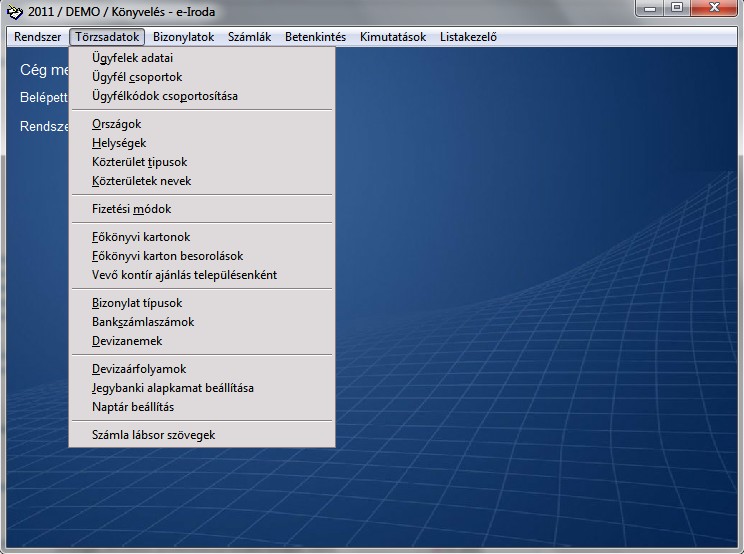The height and width of the screenshot is (554, 744).
Task: Open the Listakezelő menu
Action: 468,37
